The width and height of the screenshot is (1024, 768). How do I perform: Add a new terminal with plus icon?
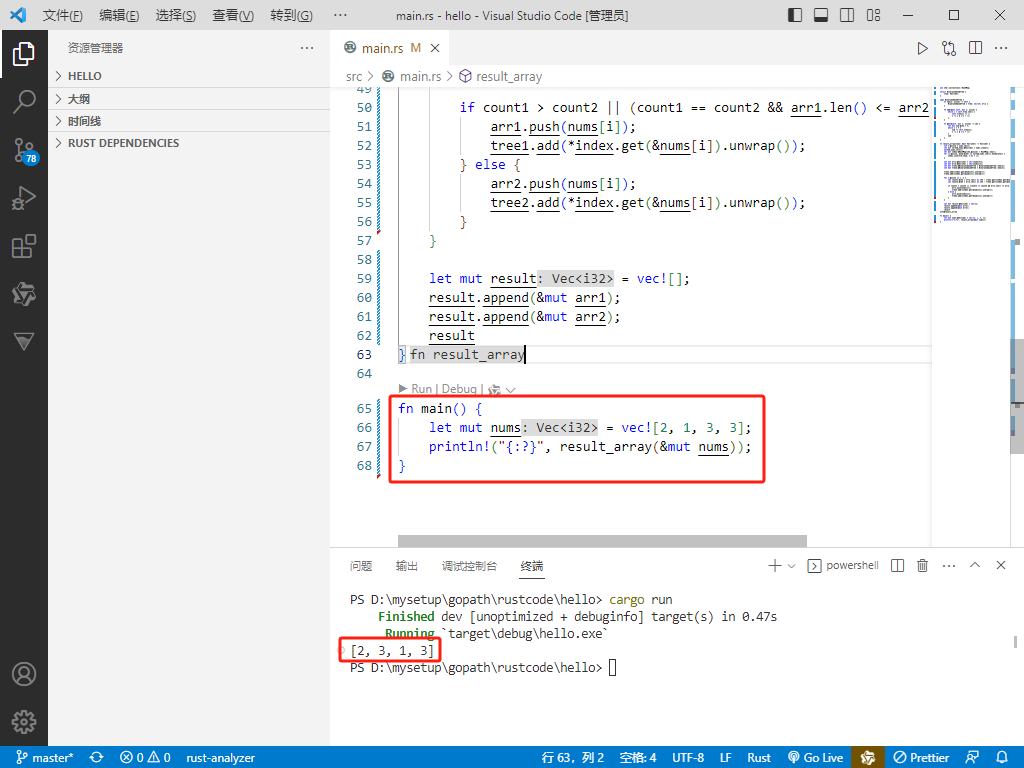coord(775,566)
